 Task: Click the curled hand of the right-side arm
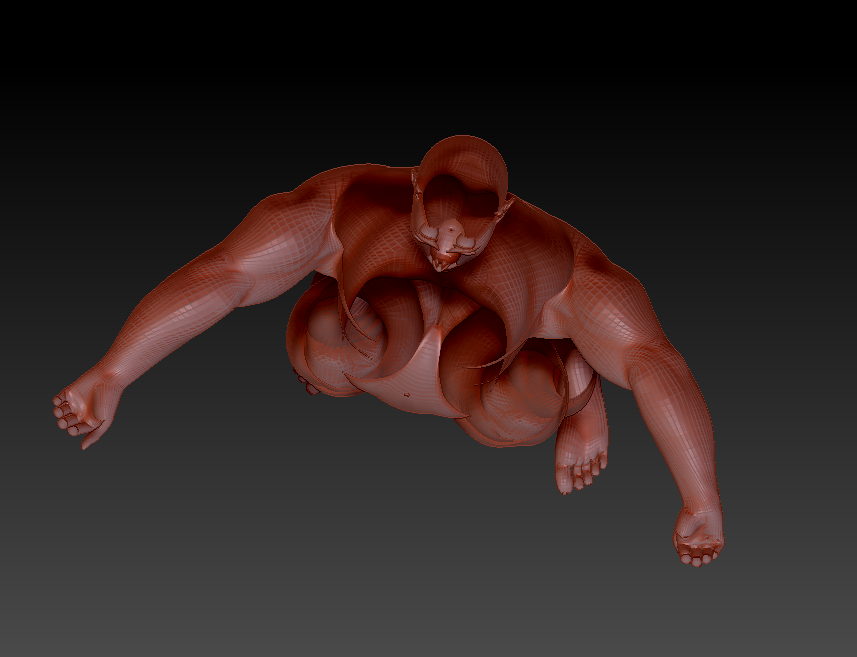coord(697,538)
